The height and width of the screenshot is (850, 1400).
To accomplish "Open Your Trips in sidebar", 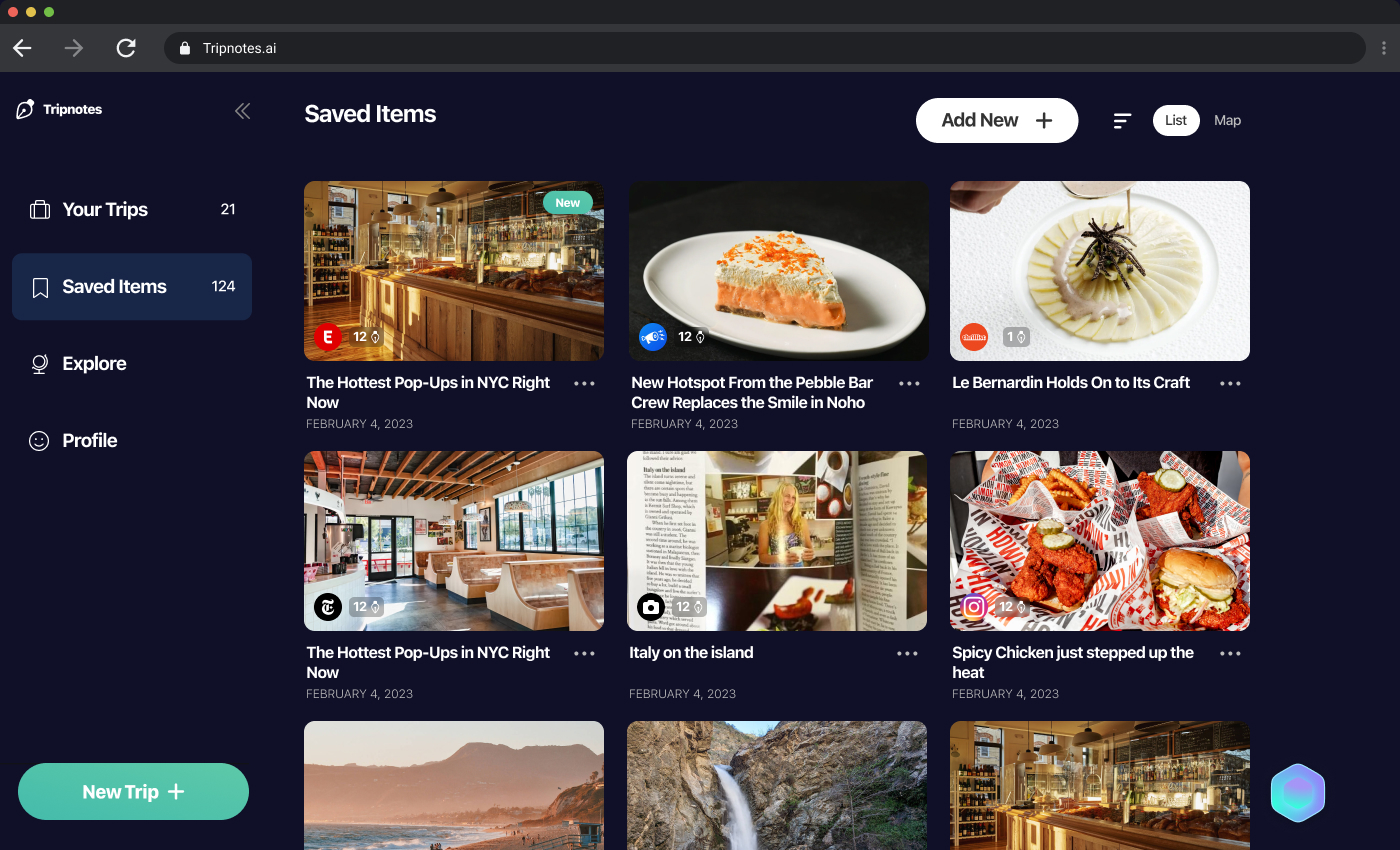I will [132, 209].
